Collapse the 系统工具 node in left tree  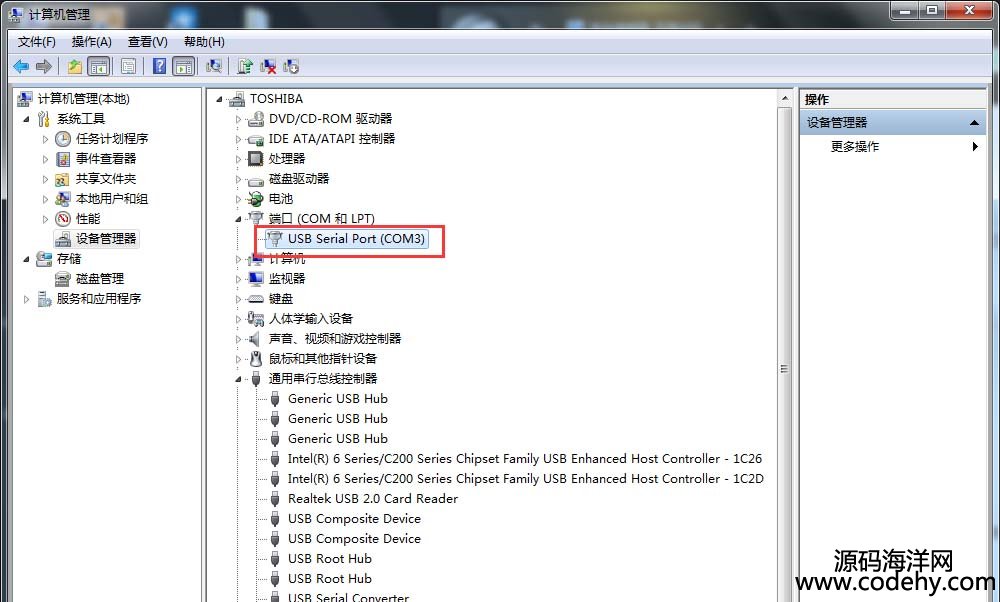(26, 119)
